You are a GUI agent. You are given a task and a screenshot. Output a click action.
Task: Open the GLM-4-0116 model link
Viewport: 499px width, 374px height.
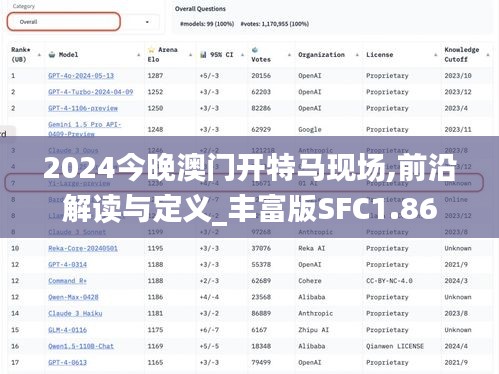tap(68, 330)
